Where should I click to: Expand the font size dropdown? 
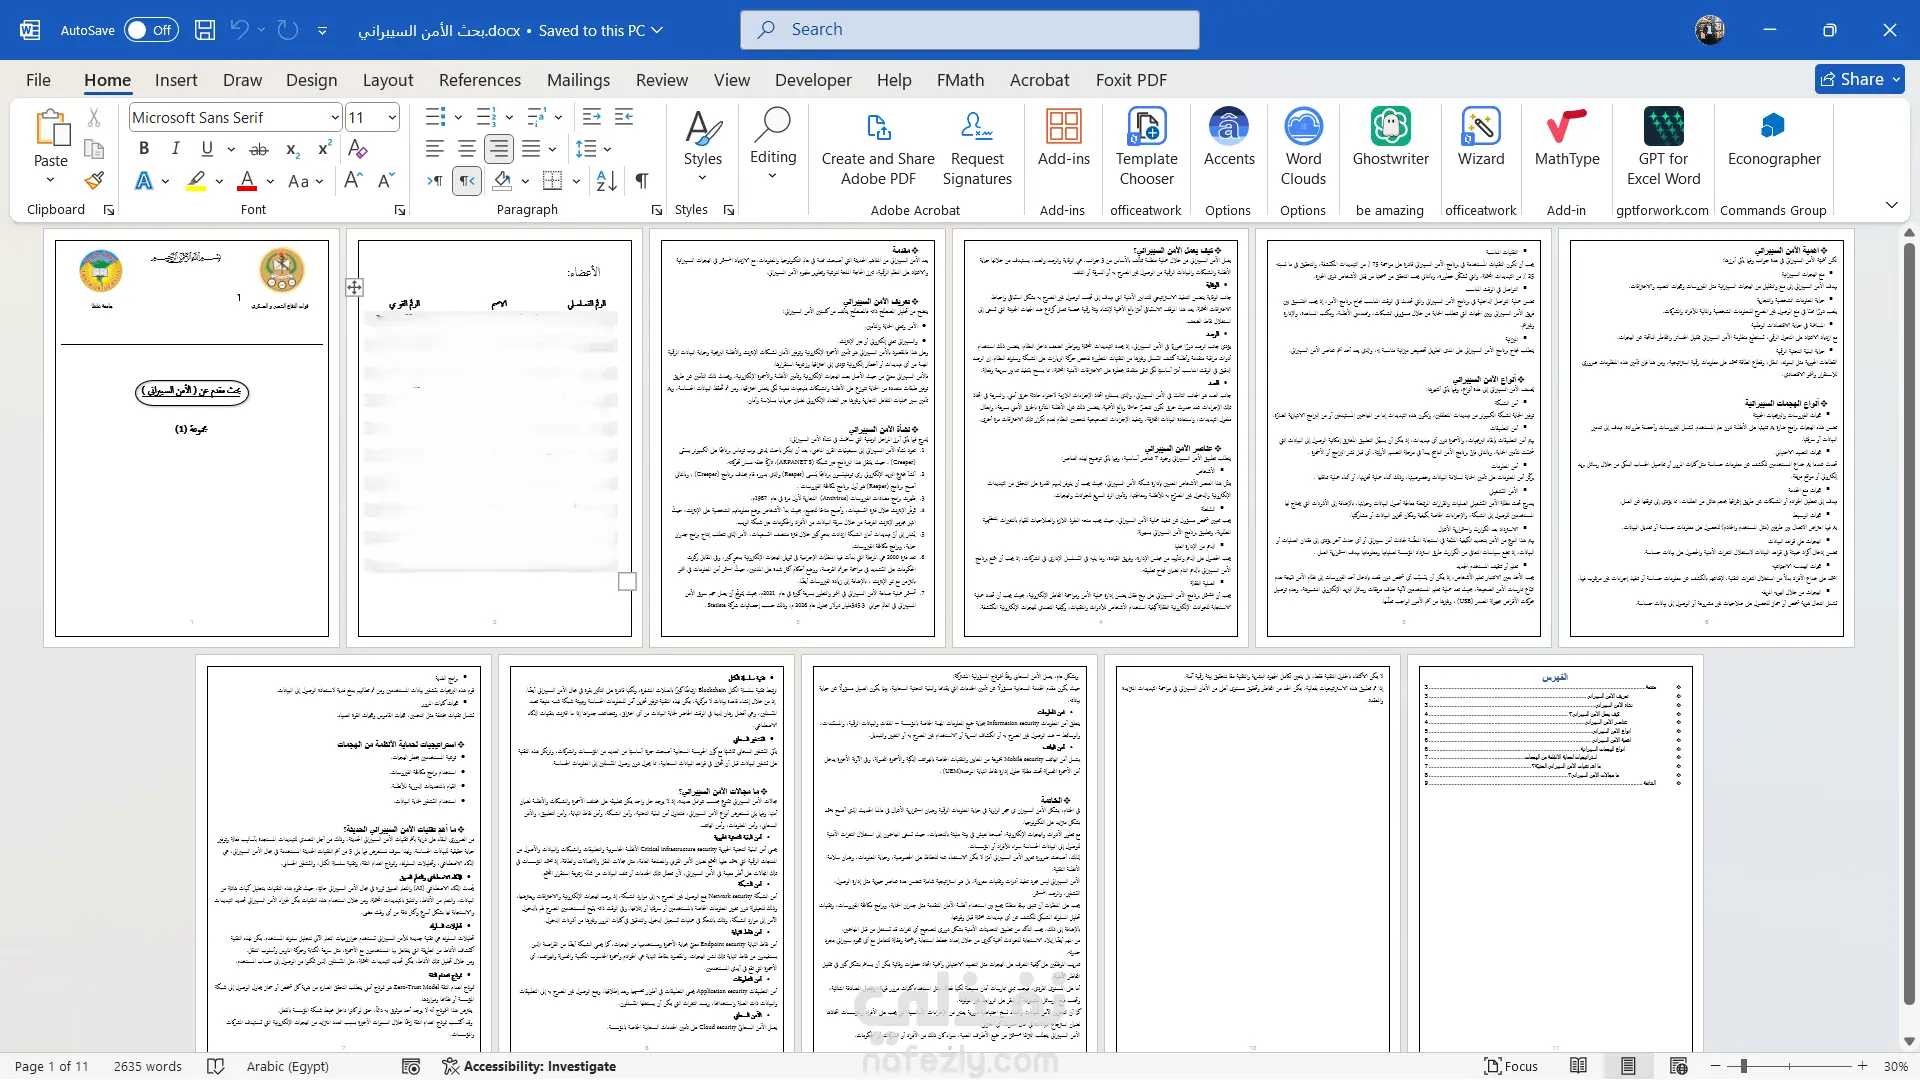(392, 118)
